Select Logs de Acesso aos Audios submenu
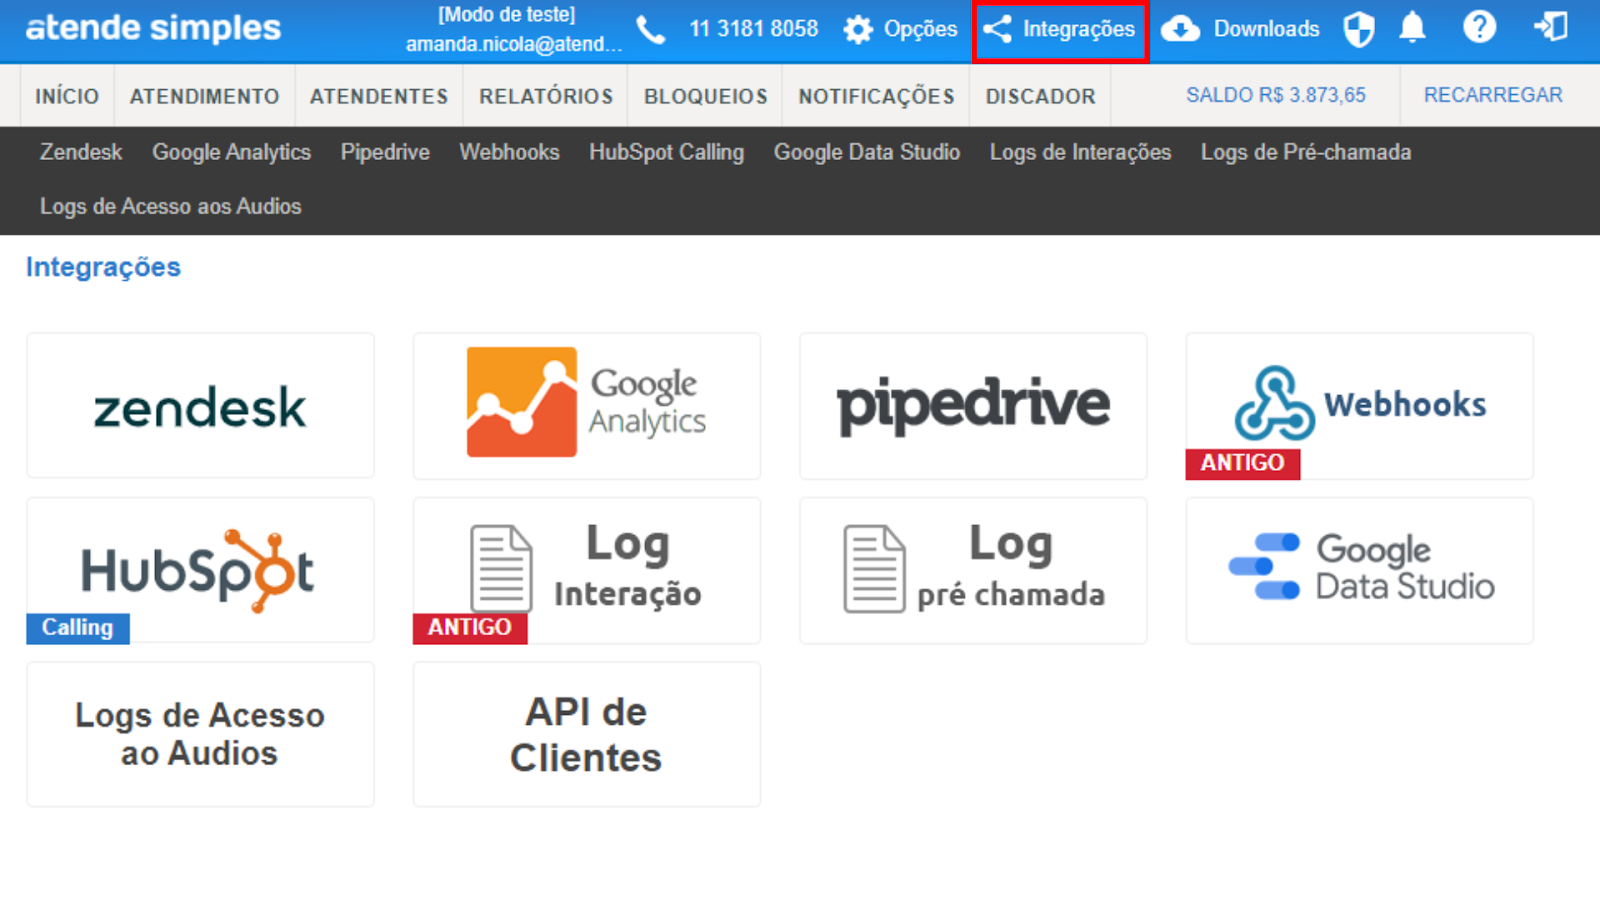This screenshot has height=900, width=1600. pos(170,206)
